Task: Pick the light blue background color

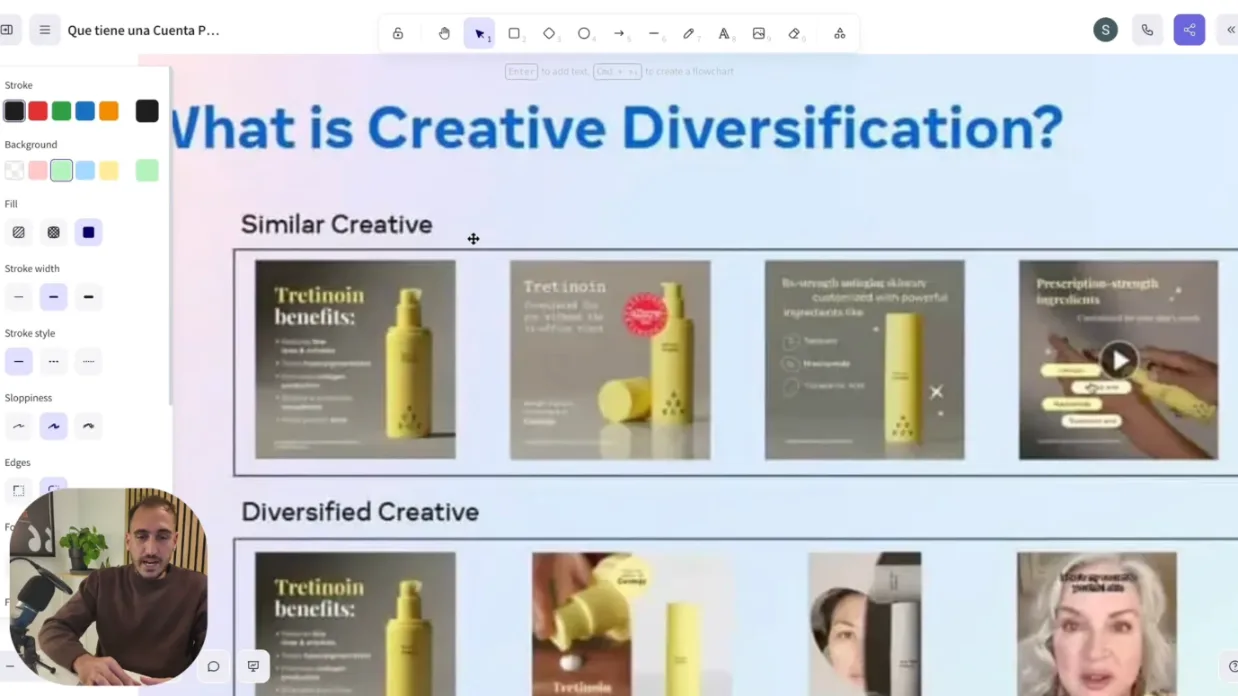Action: (85, 170)
